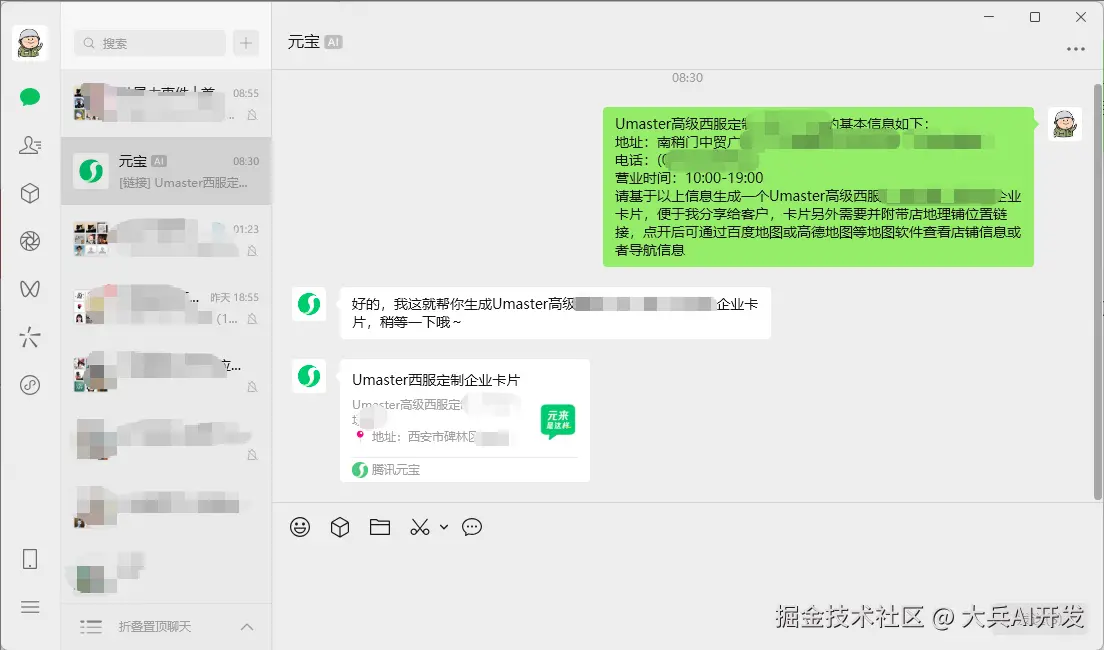Open chat history via the speech bubble icon
Viewport: 1104px width, 650px height.
pos(471,527)
